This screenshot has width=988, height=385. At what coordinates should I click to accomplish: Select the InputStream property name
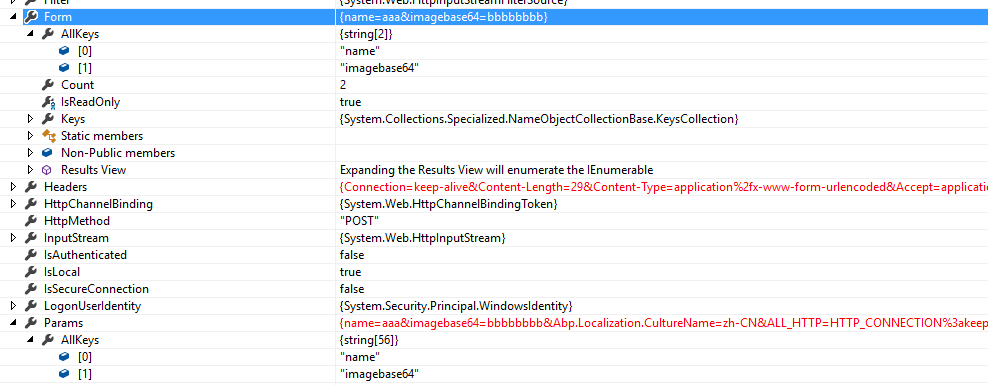pos(76,238)
